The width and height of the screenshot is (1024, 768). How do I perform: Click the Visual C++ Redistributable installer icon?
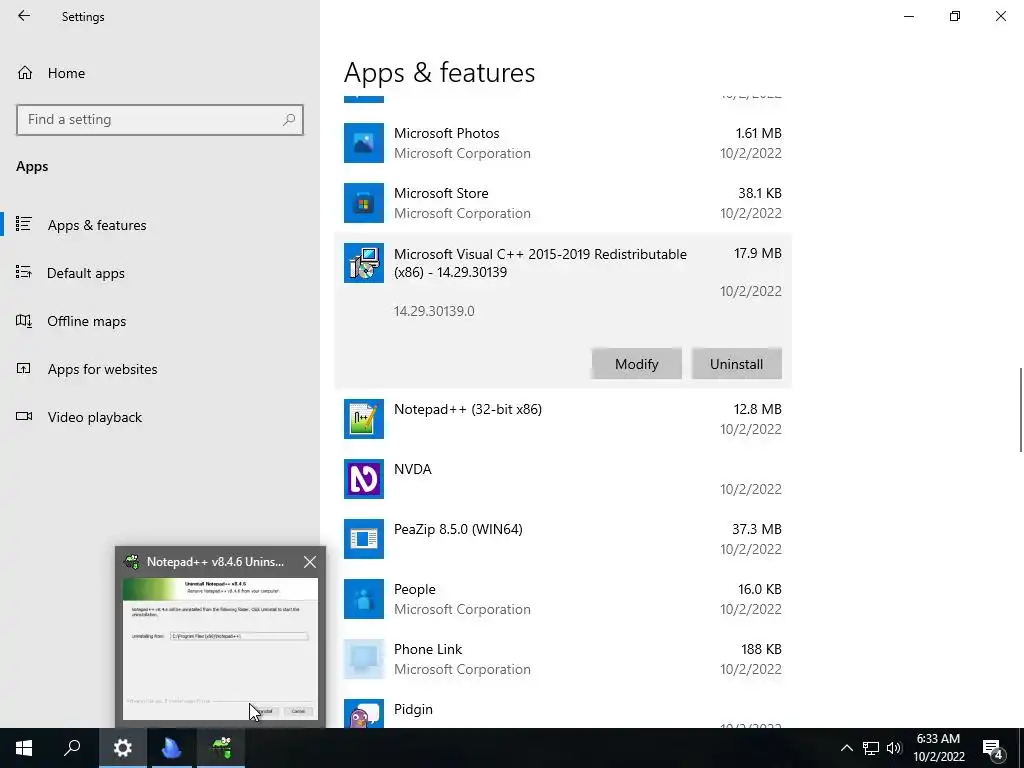[364, 263]
